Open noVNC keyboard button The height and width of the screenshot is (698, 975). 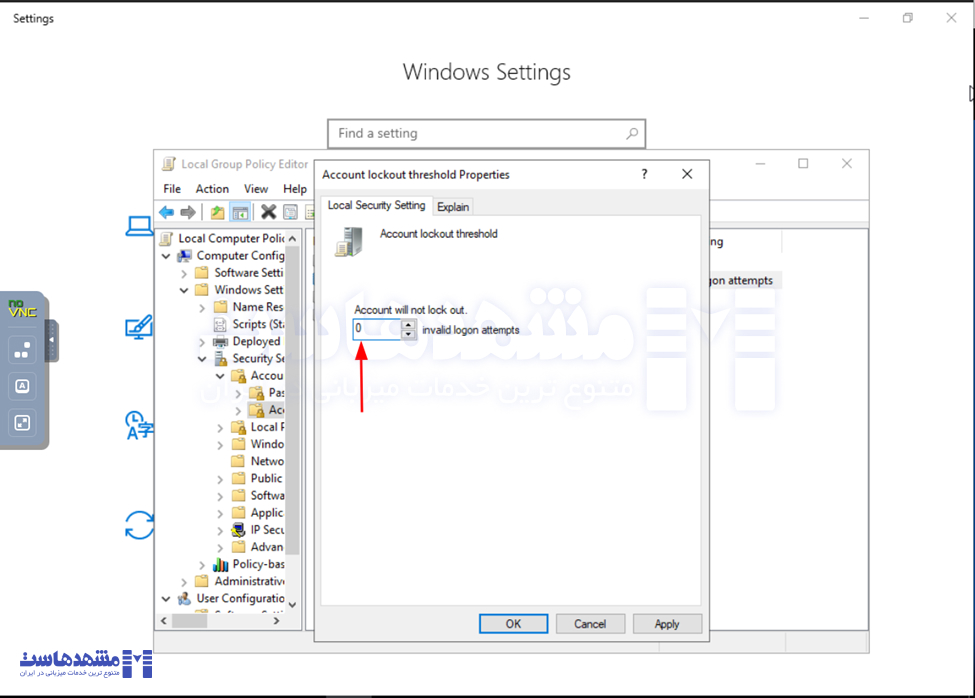22,386
